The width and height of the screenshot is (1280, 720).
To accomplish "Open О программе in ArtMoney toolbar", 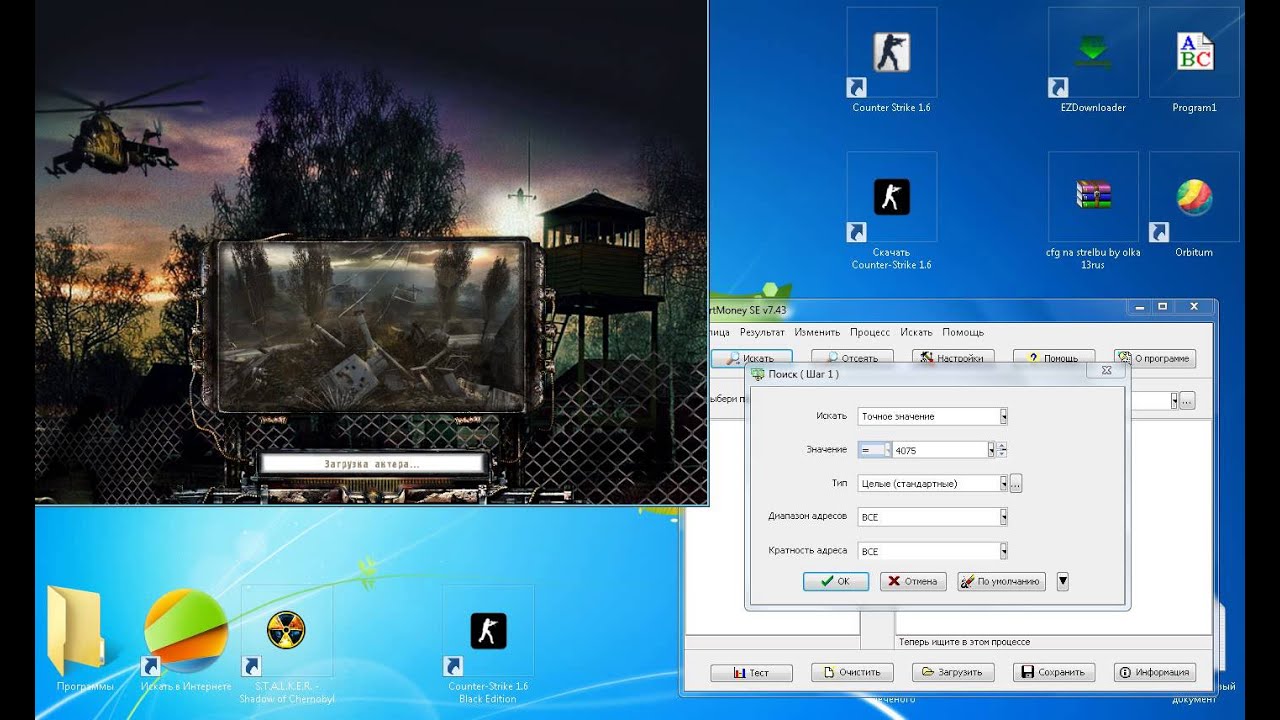I will click(x=1155, y=358).
